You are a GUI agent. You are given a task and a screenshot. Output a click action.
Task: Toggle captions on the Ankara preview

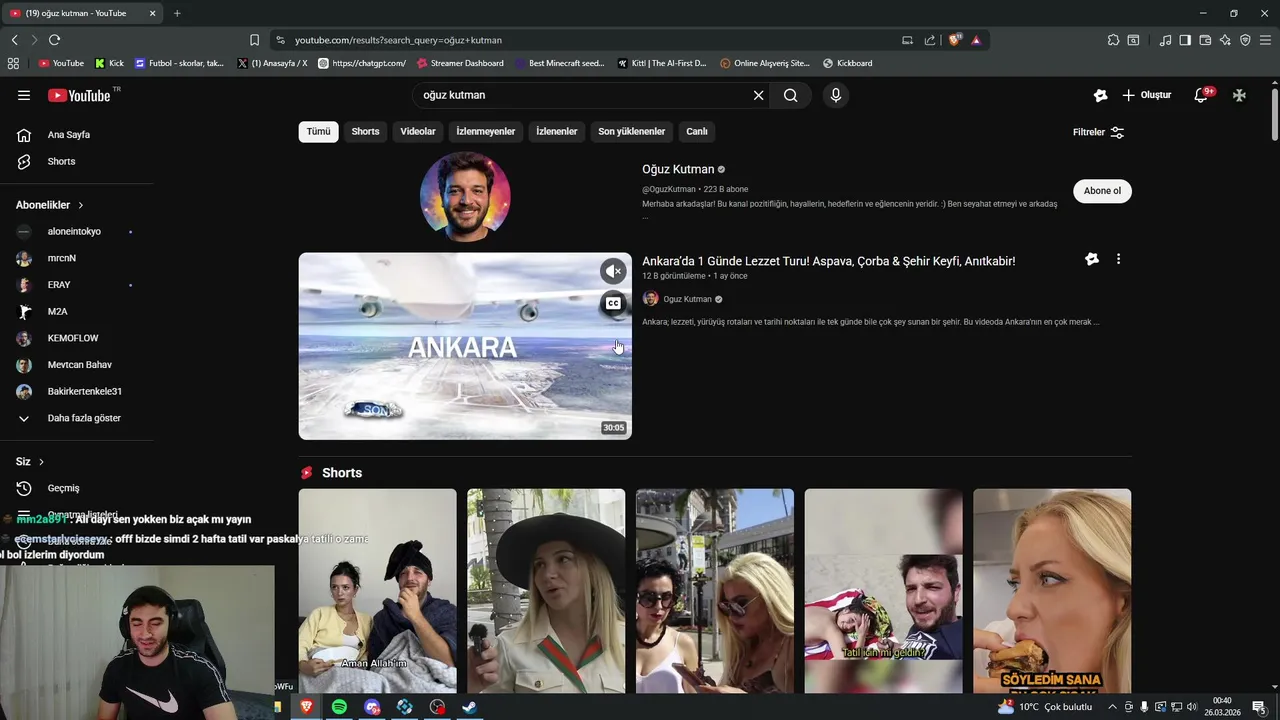(x=613, y=303)
